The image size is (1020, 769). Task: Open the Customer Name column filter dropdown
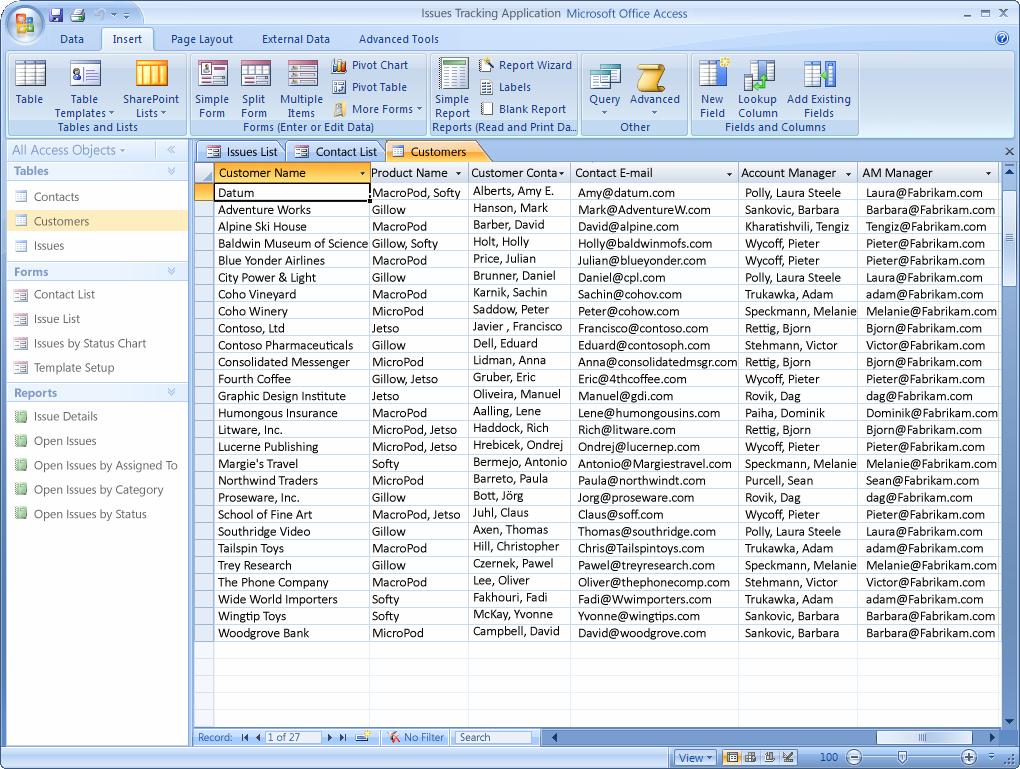click(362, 174)
